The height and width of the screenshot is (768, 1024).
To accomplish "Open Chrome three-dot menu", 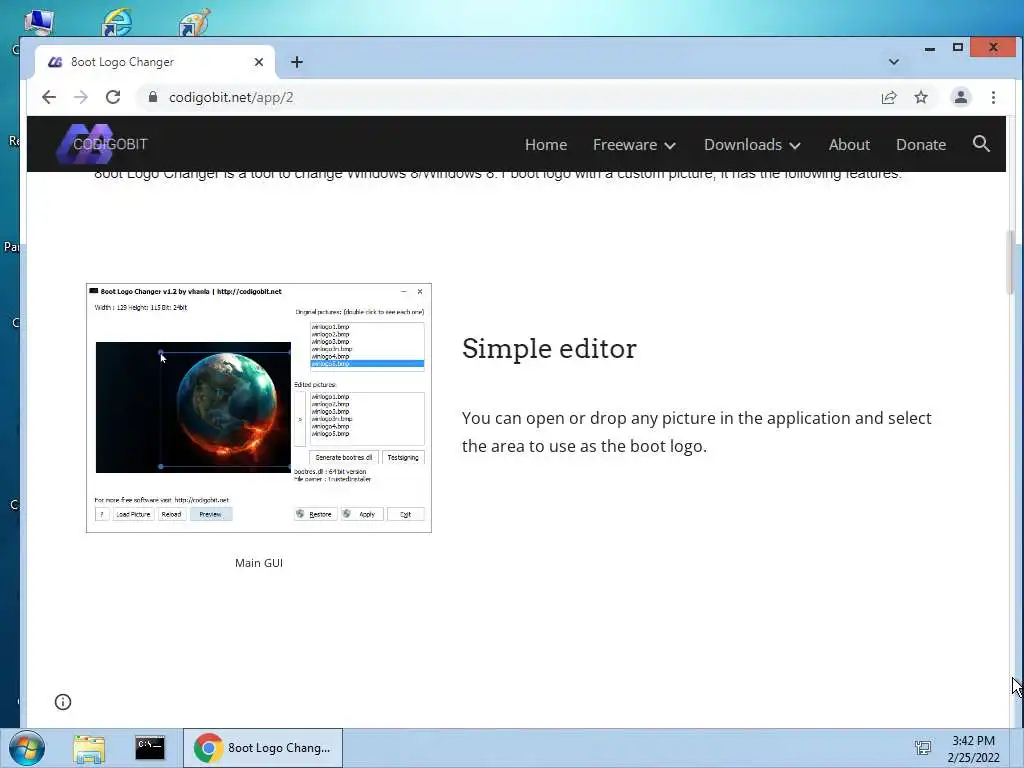I will [x=993, y=97].
